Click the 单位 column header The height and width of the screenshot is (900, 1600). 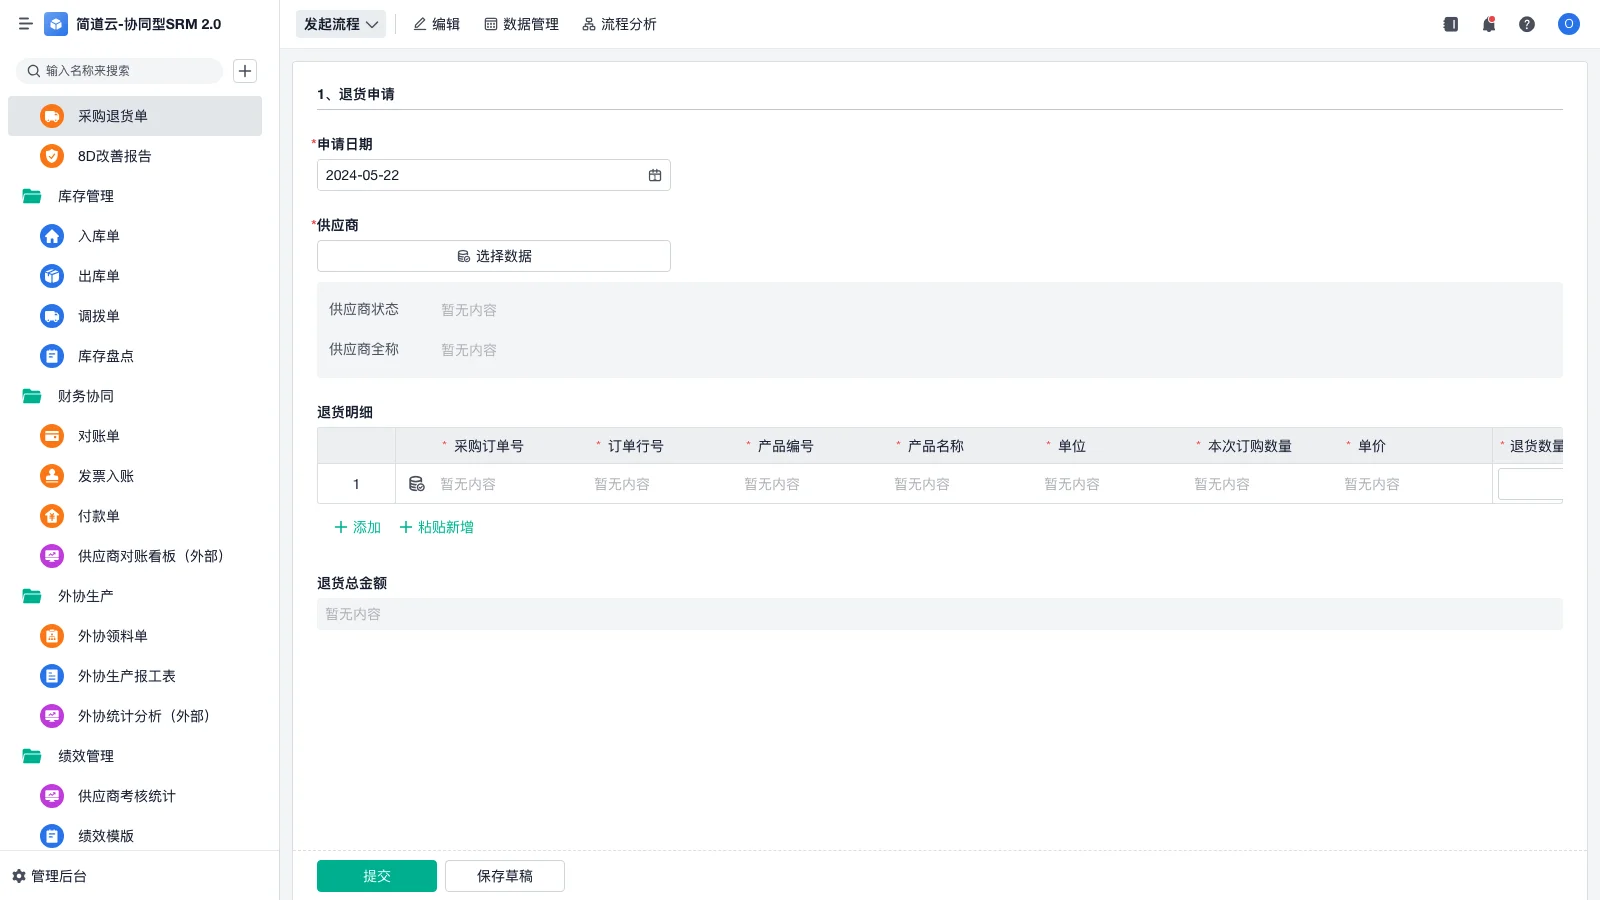[1072, 446]
